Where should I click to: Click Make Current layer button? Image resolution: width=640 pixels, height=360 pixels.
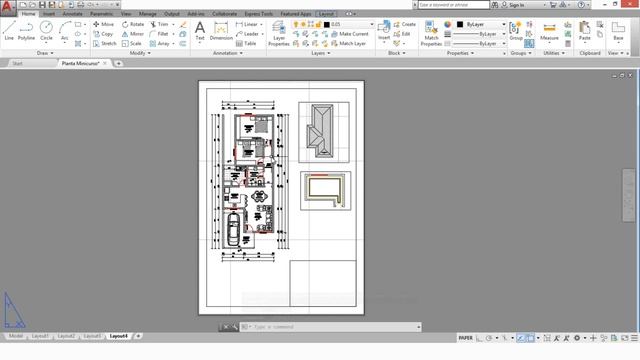tap(350, 34)
